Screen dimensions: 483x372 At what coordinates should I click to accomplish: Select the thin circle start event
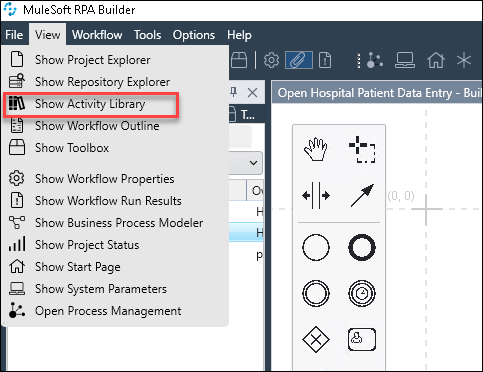[316, 247]
